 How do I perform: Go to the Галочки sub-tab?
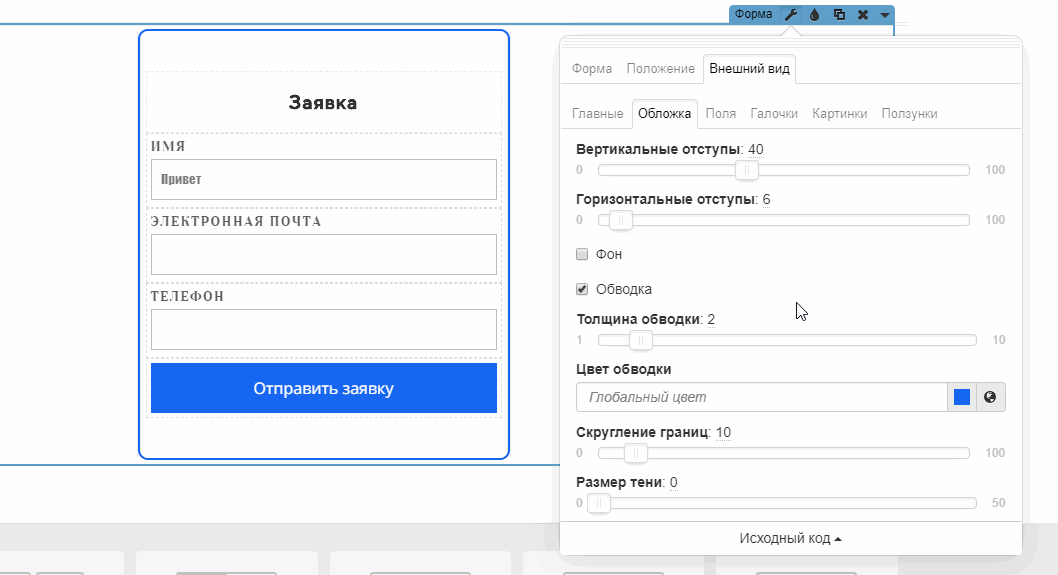click(x=774, y=114)
